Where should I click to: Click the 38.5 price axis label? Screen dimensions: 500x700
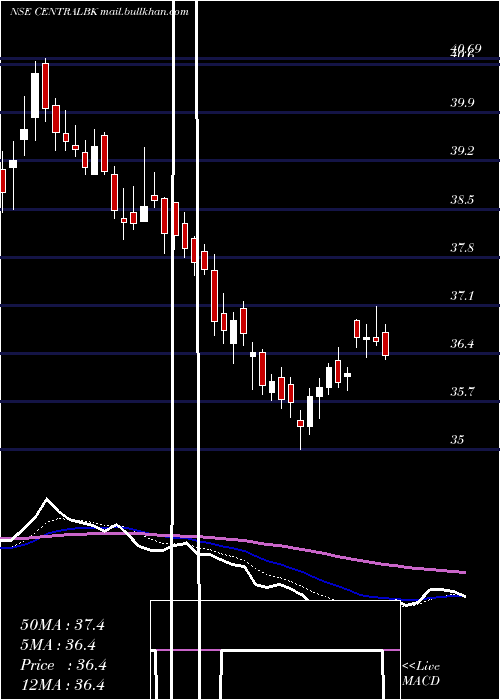[x=462, y=199]
